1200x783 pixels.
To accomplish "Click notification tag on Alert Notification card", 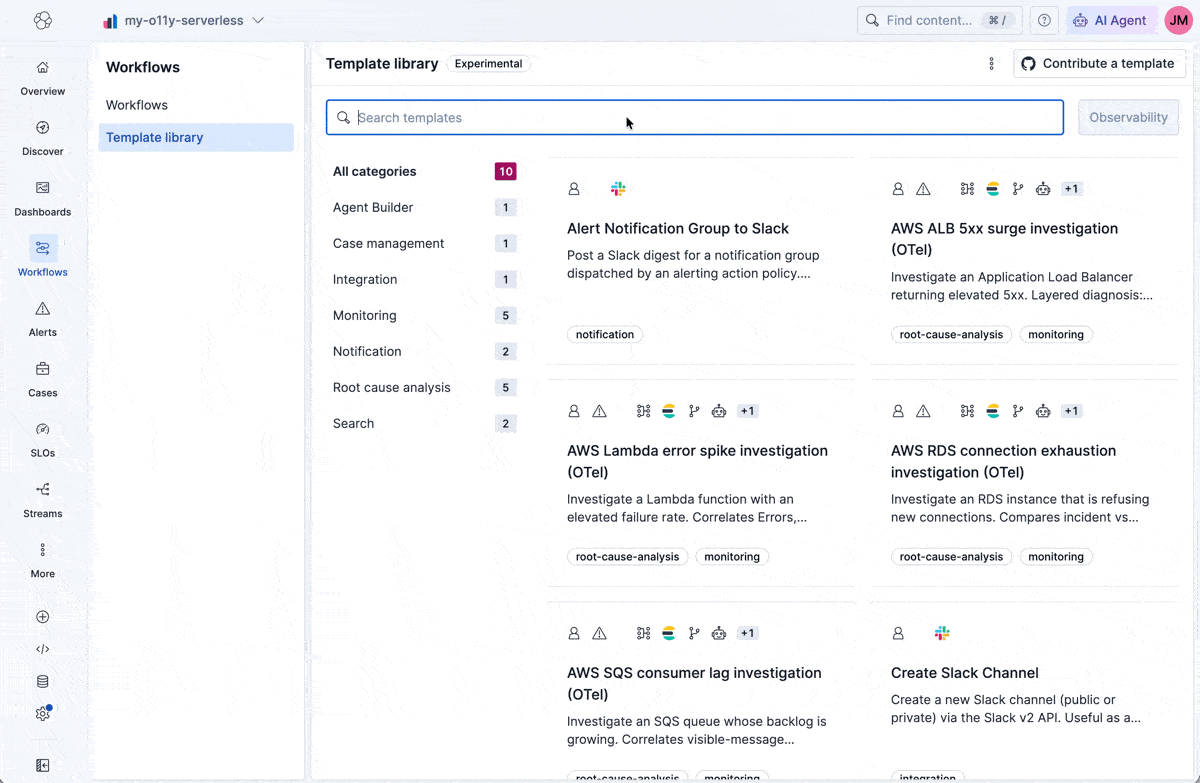I will click(605, 334).
